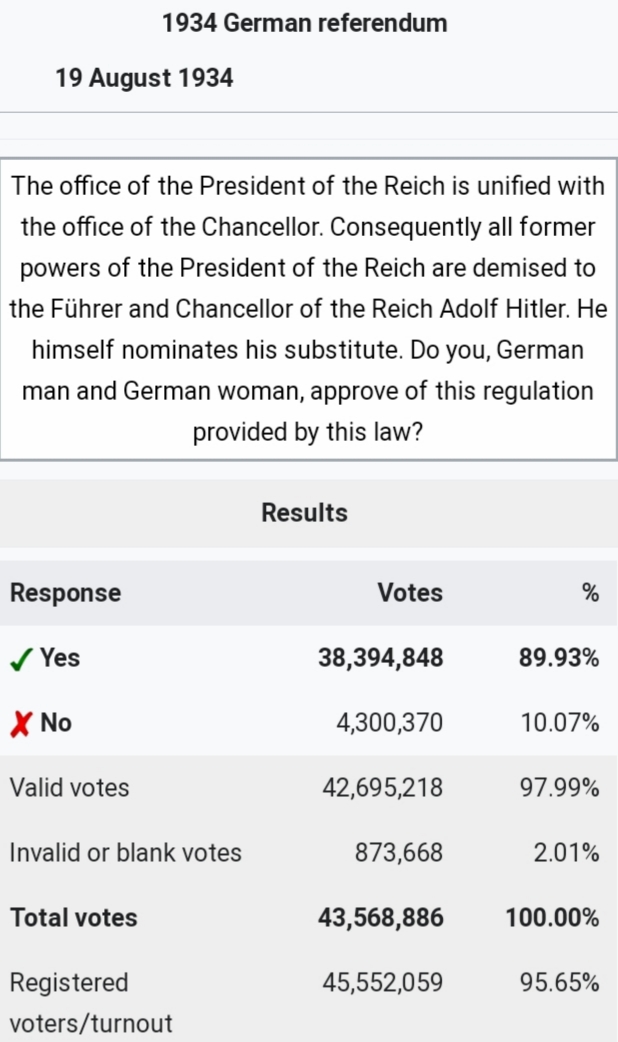
Task: Click the green check mark icon beside Yes
Action: click(20, 659)
